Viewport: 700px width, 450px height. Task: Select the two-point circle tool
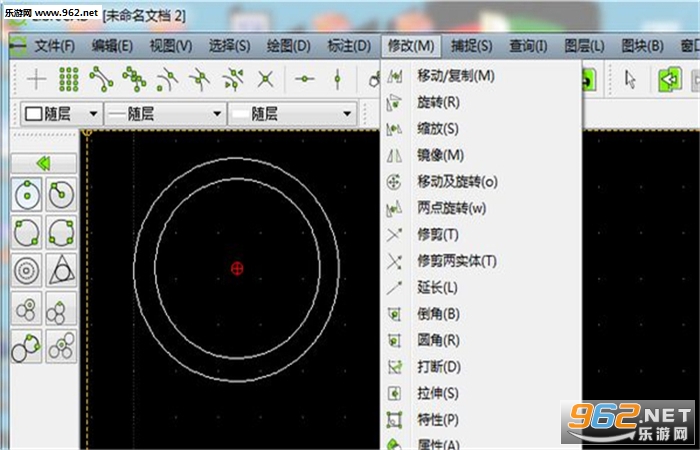tap(27, 232)
